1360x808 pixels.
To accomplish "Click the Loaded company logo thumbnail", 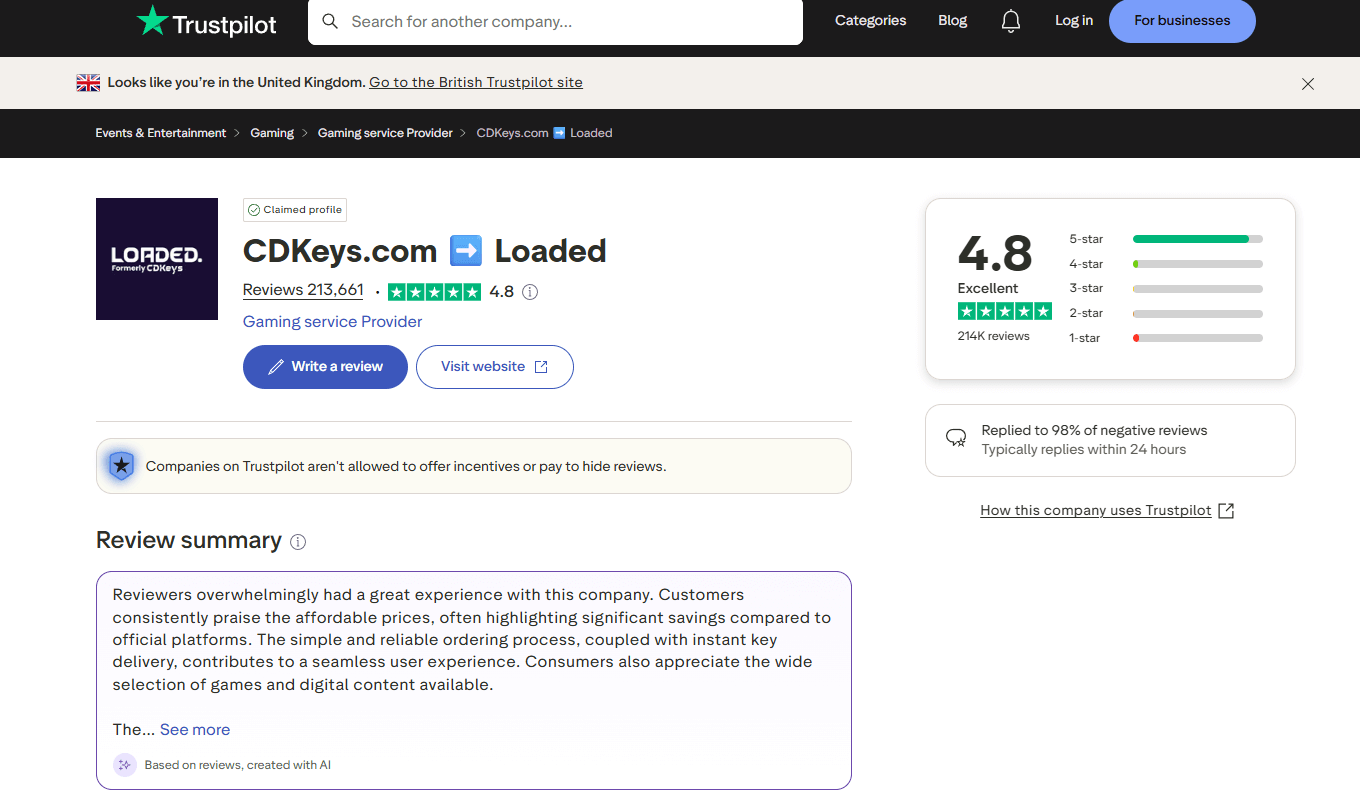I will [x=157, y=259].
